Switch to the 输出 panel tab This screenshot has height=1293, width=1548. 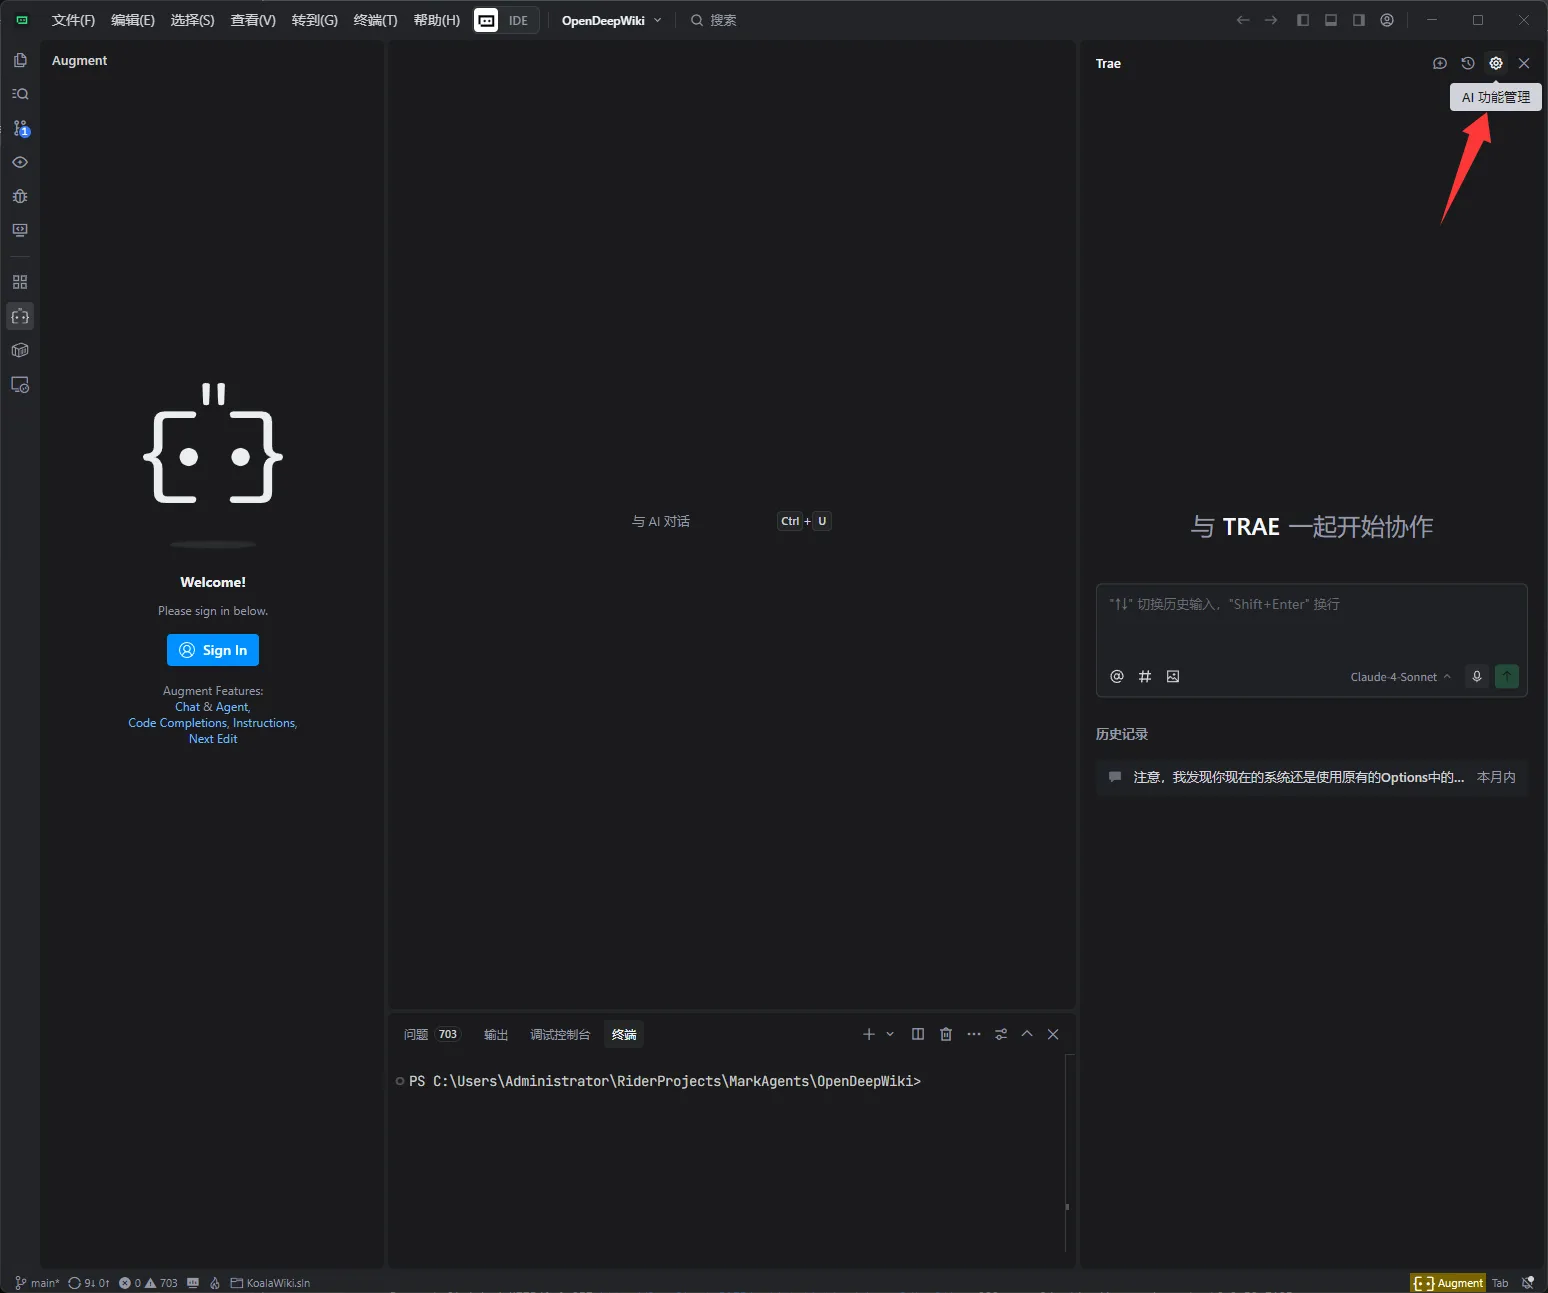click(x=496, y=1034)
